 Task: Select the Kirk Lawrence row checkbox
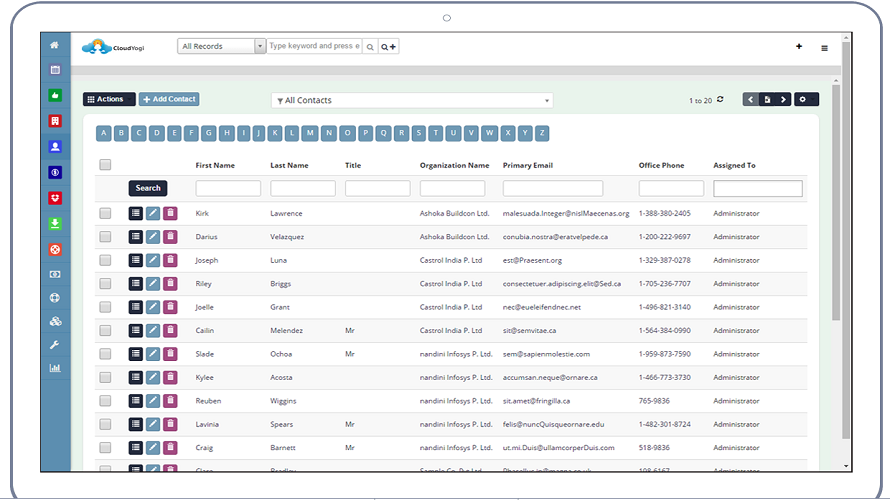point(105,213)
